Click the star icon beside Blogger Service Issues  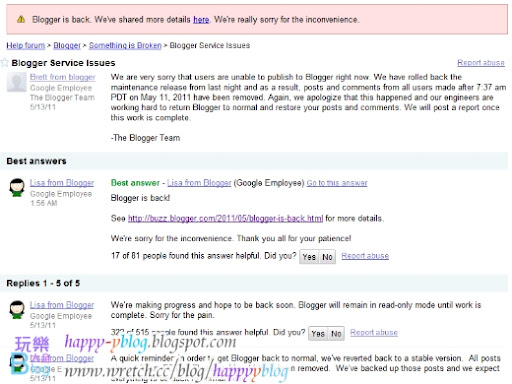click(x=4, y=63)
